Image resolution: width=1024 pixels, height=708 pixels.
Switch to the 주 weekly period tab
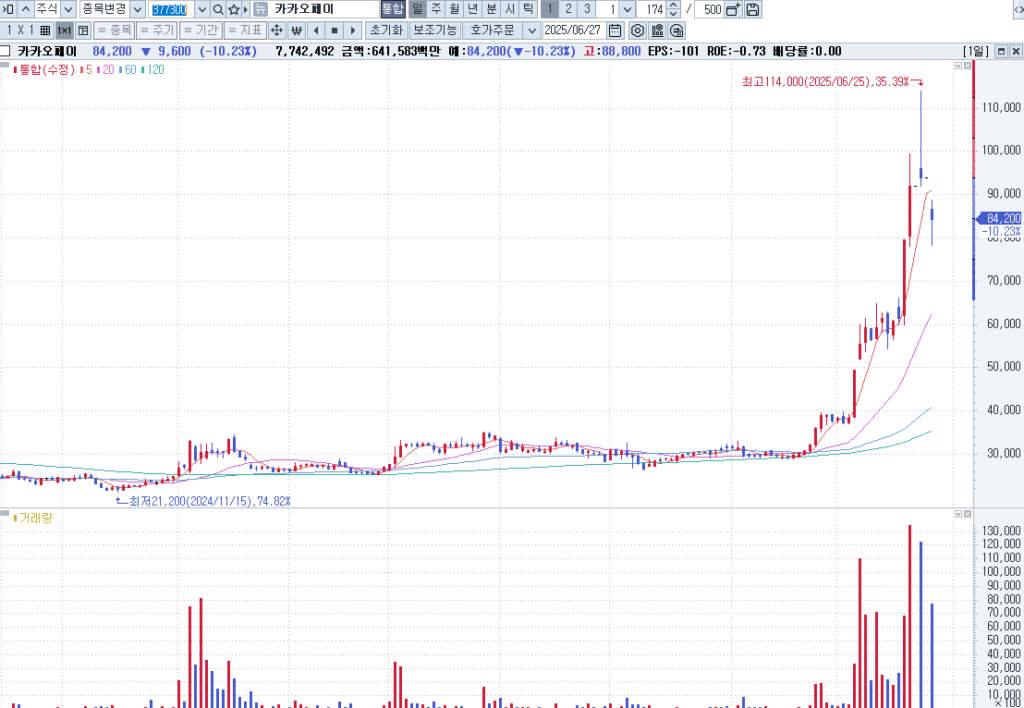pyautogui.click(x=436, y=9)
